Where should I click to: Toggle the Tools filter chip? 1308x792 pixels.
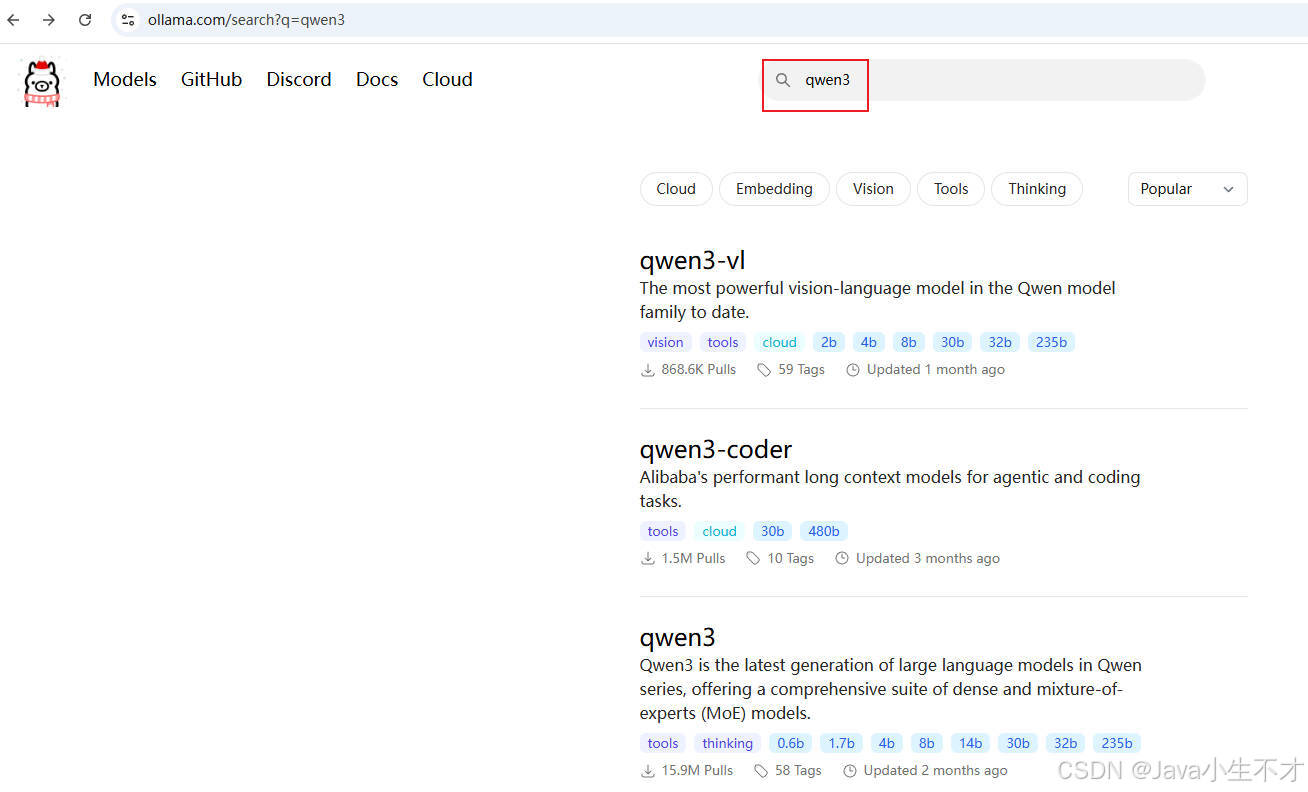point(951,189)
